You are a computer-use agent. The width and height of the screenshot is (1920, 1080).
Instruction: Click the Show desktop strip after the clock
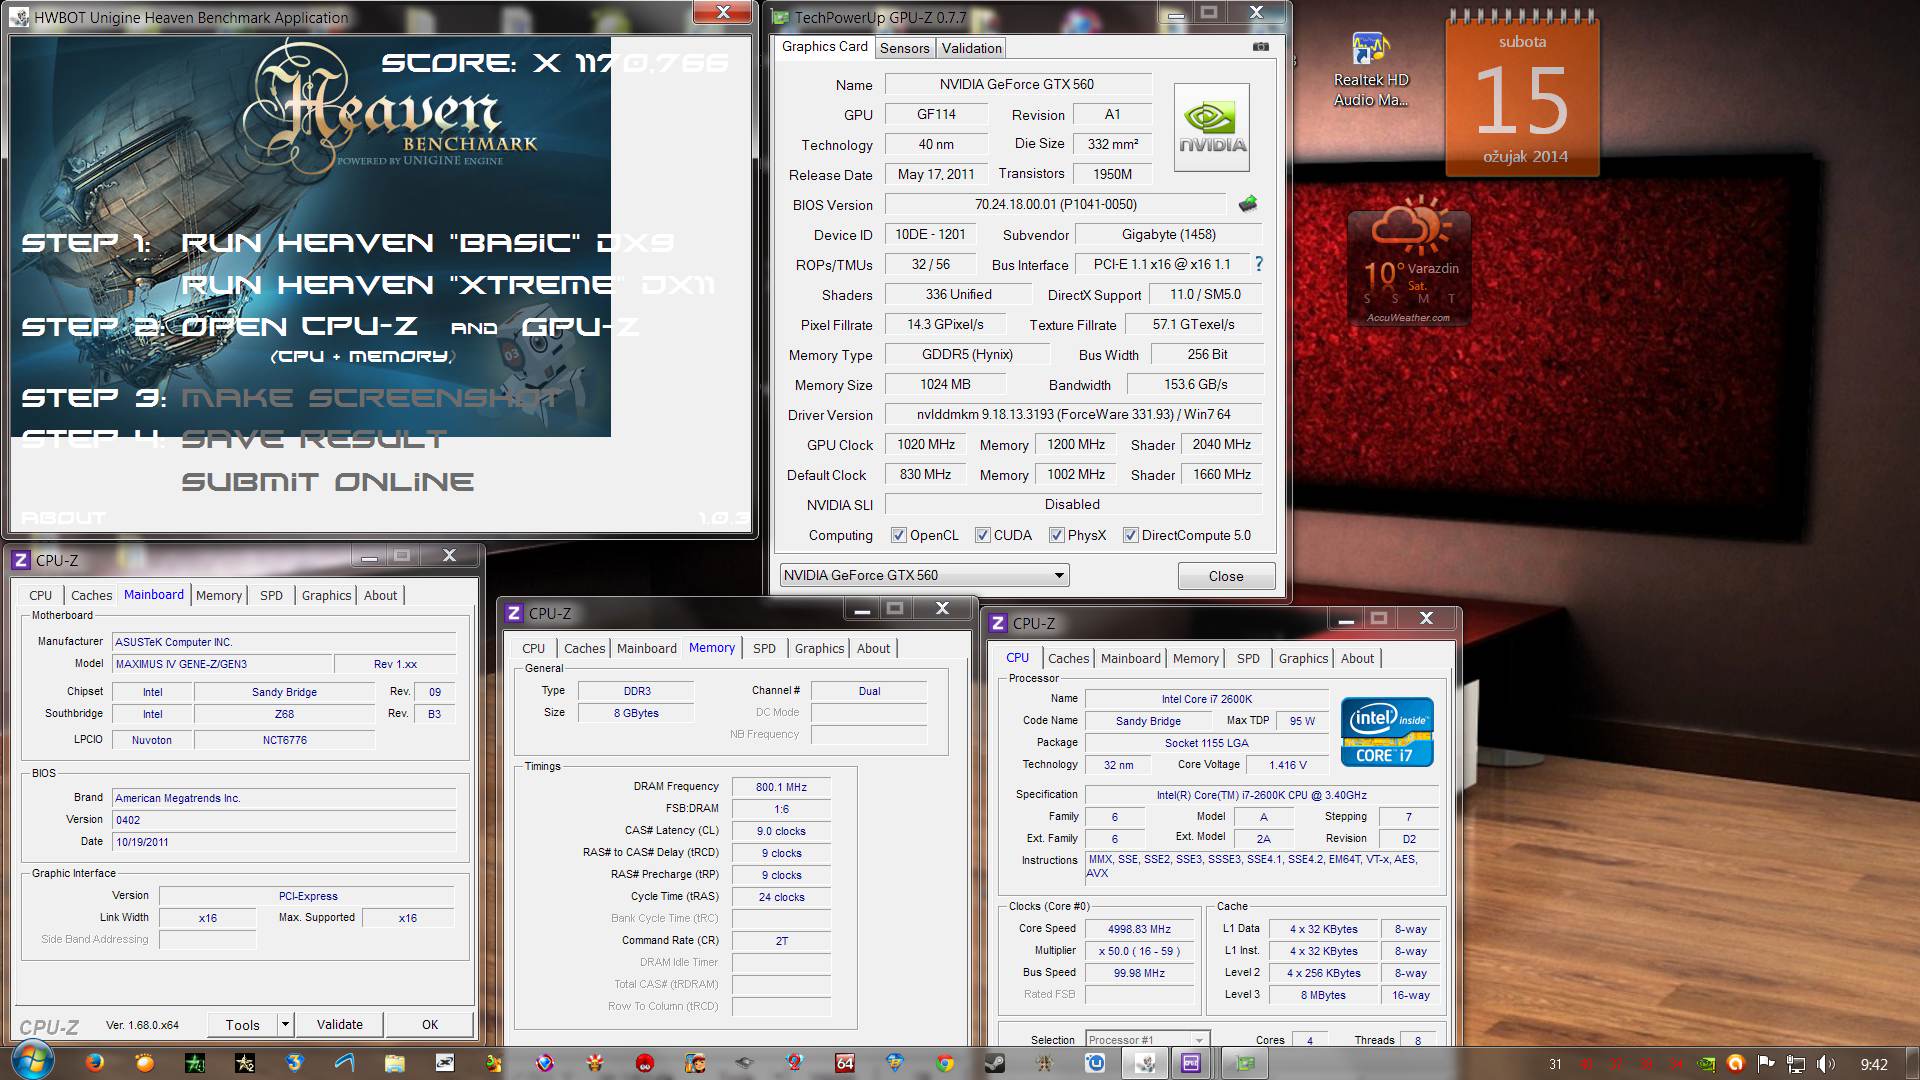point(1912,1062)
